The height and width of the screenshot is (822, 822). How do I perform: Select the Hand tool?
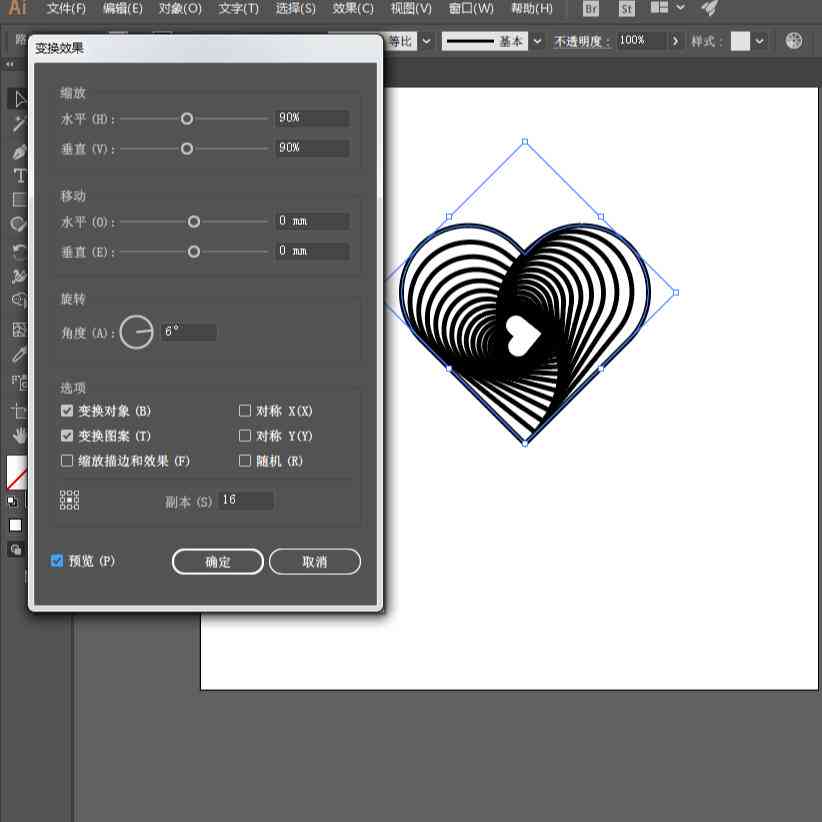click(x=19, y=435)
